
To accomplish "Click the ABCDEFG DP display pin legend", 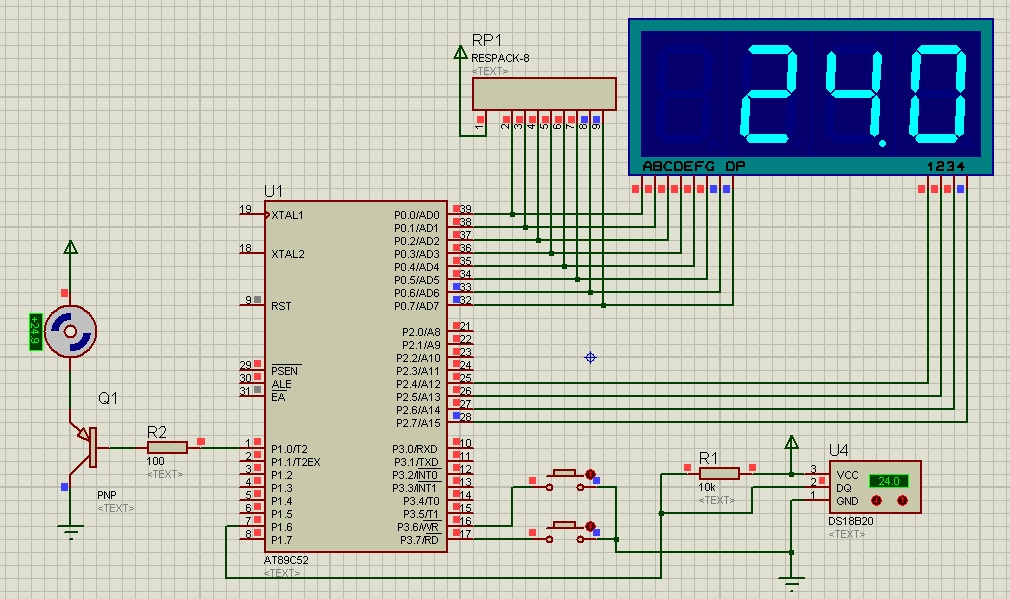I will (x=694, y=166).
